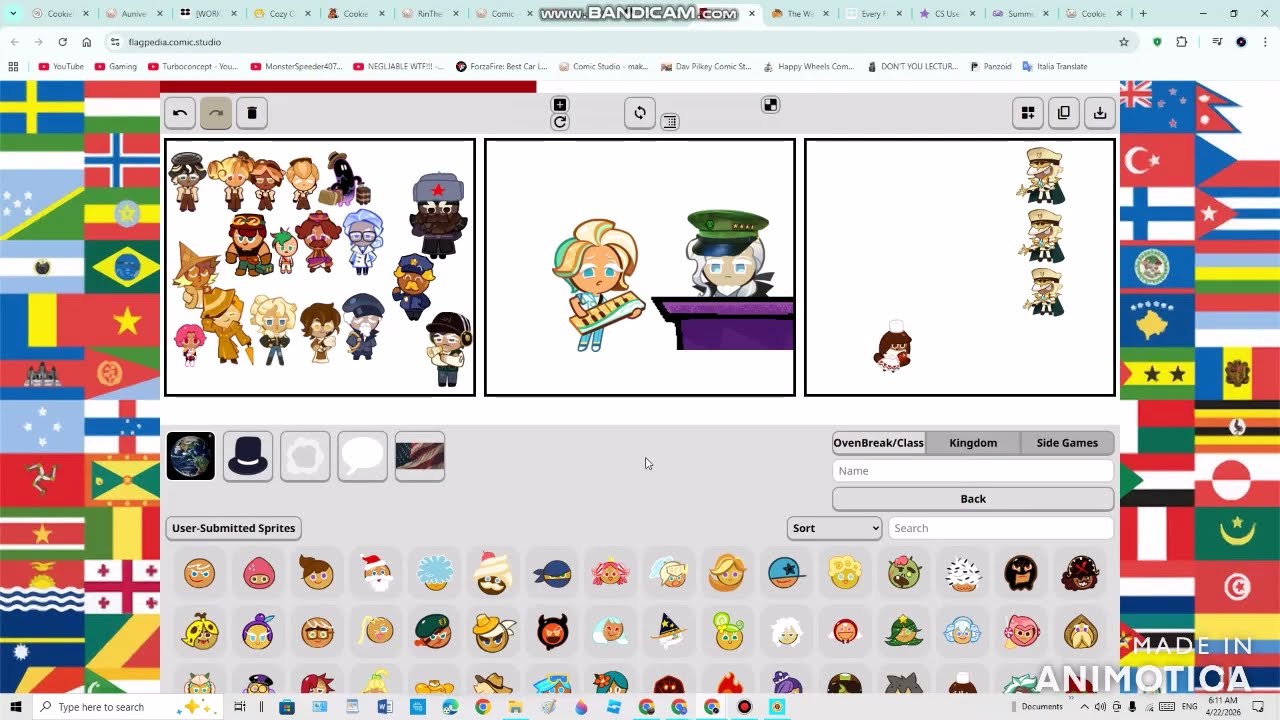Image resolution: width=1280 pixels, height=720 pixels.
Task: Open the Windows Start menu
Action: [16, 707]
